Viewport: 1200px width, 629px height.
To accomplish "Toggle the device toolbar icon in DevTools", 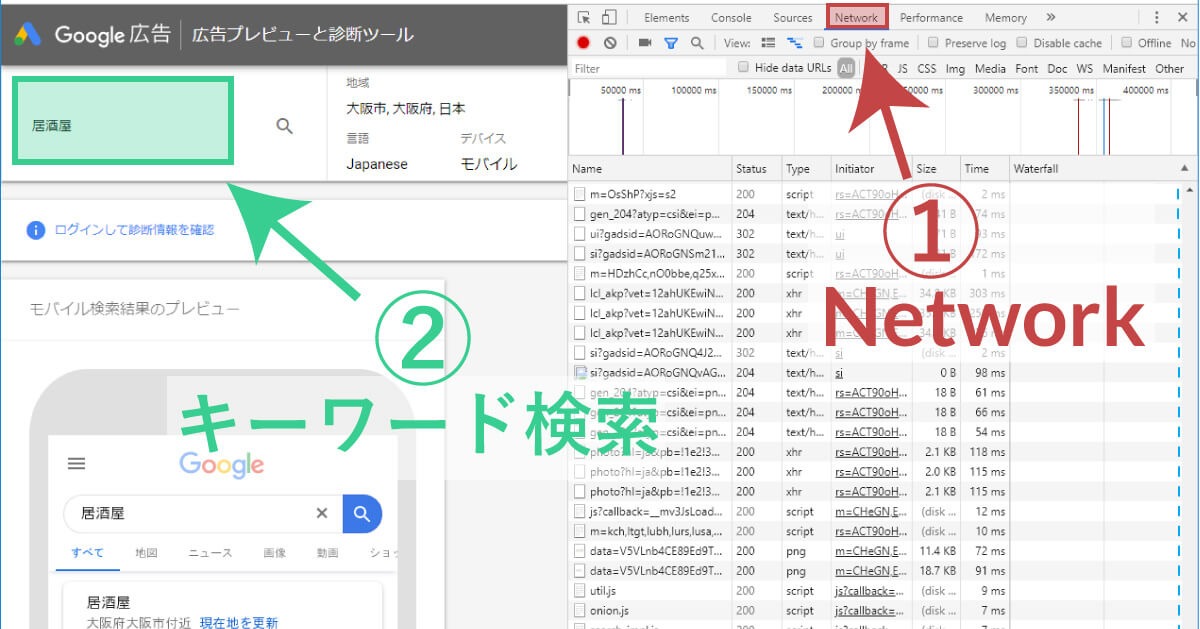I will point(609,17).
